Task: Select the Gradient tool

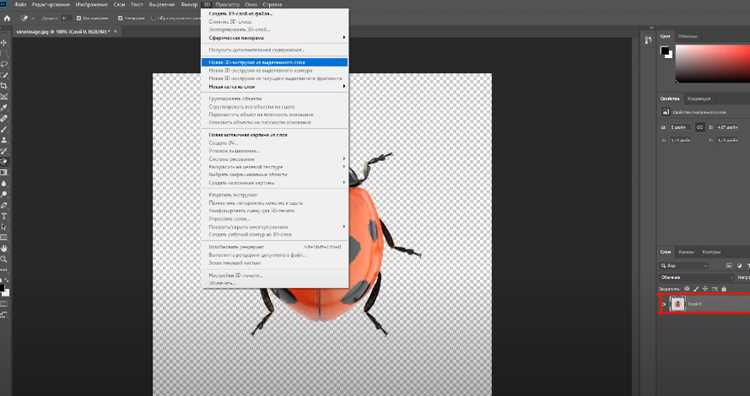Action: coord(4,172)
